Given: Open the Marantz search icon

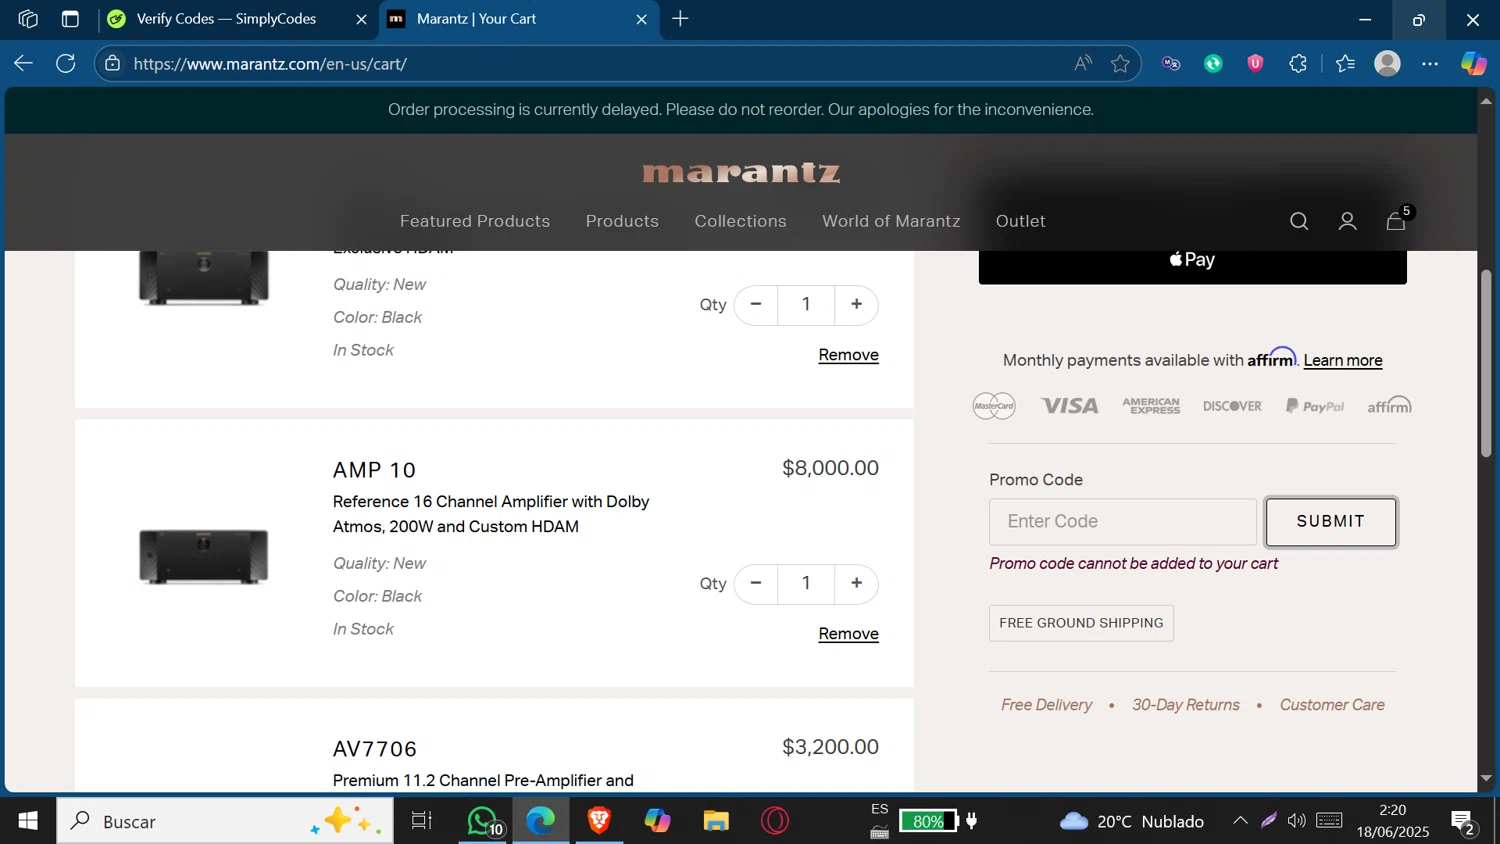Looking at the screenshot, I should click(x=1299, y=221).
